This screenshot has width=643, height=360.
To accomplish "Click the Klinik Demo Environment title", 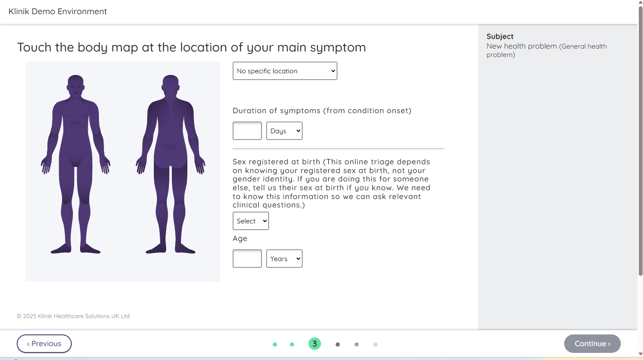I will 57,11.
